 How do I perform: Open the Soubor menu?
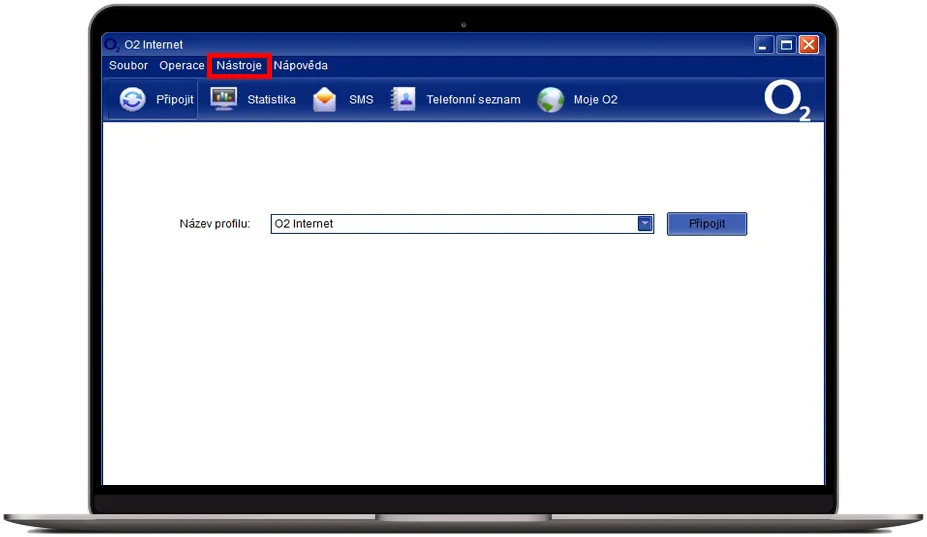click(128, 66)
